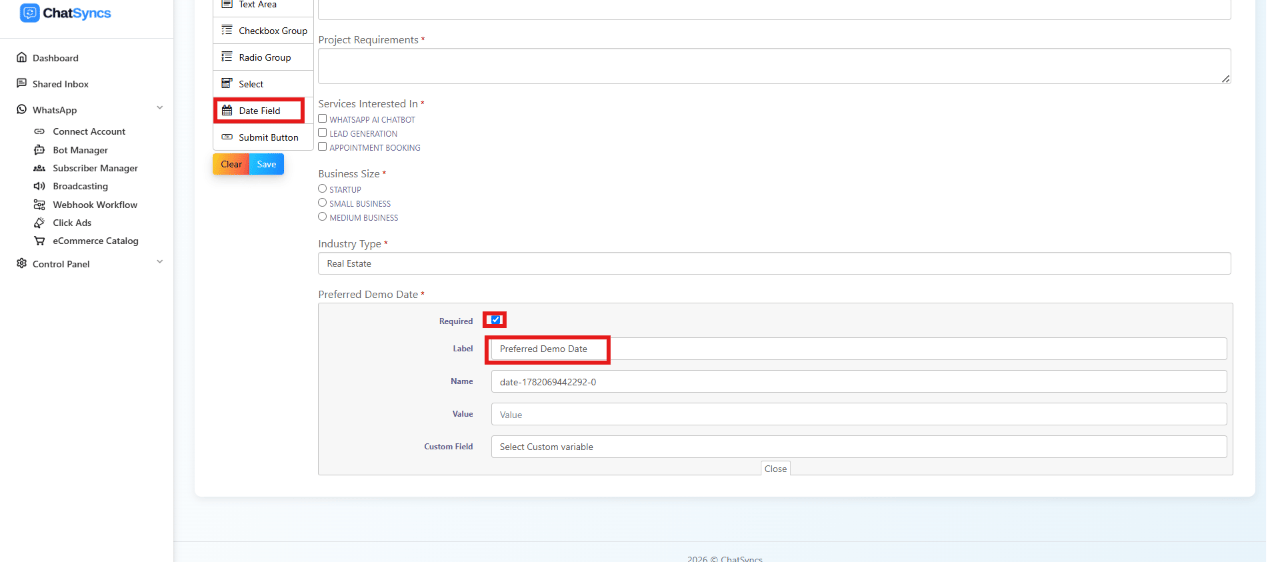Click the Broadcasting megaphone icon
Screen dimensions: 1267x563
pyautogui.click(x=39, y=186)
